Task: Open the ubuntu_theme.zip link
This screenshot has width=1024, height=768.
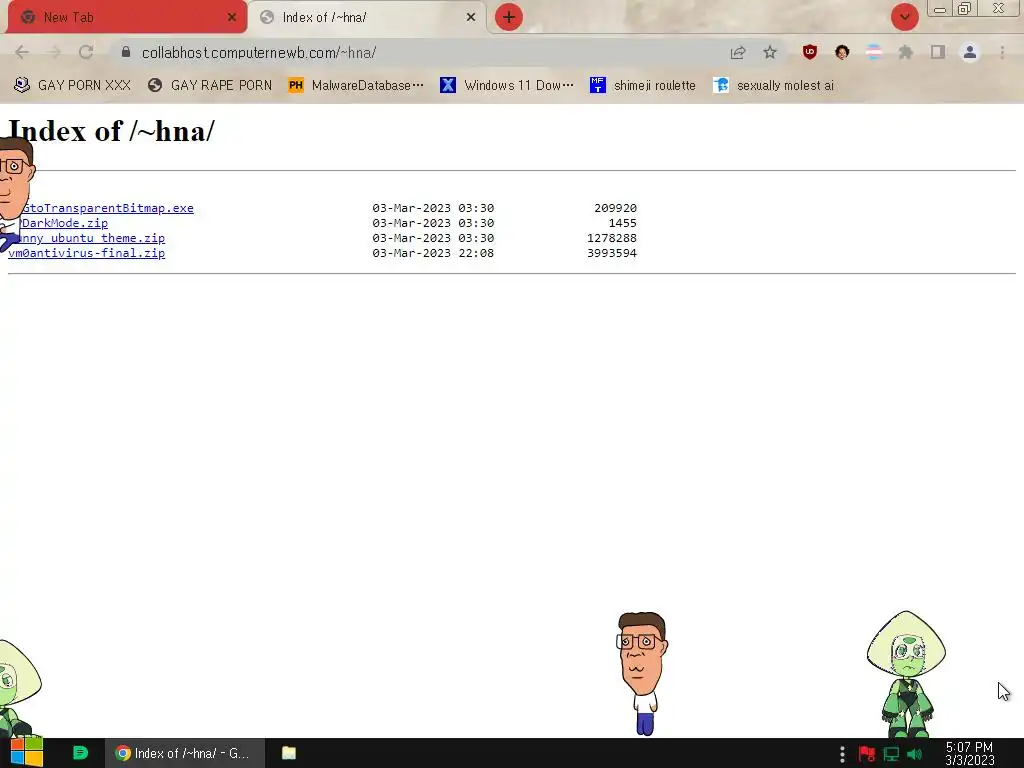Action: pos(92,238)
